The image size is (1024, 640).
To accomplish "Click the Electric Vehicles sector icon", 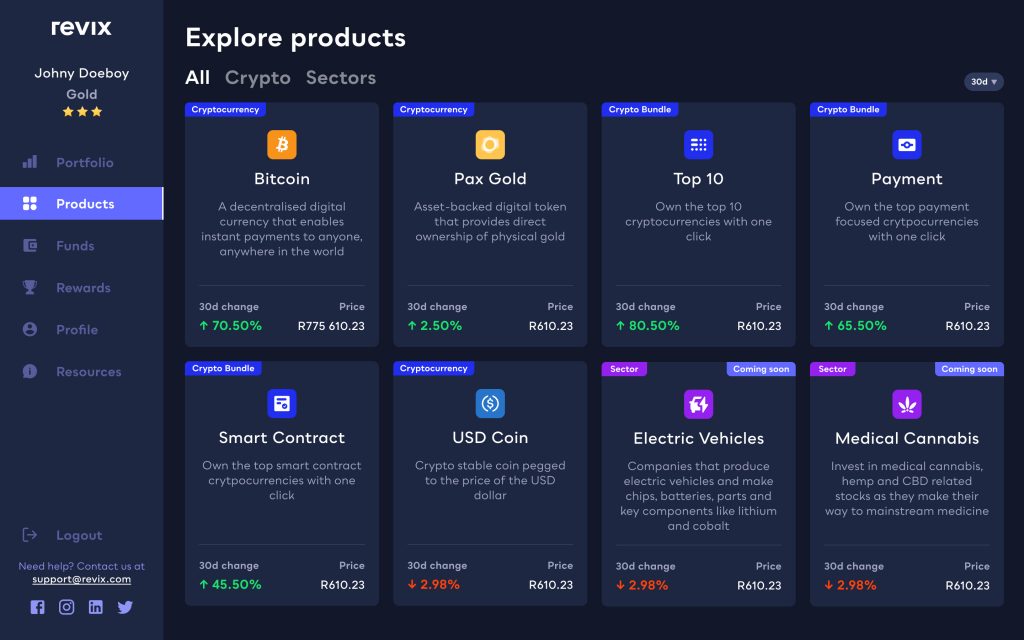I will pyautogui.click(x=698, y=404).
